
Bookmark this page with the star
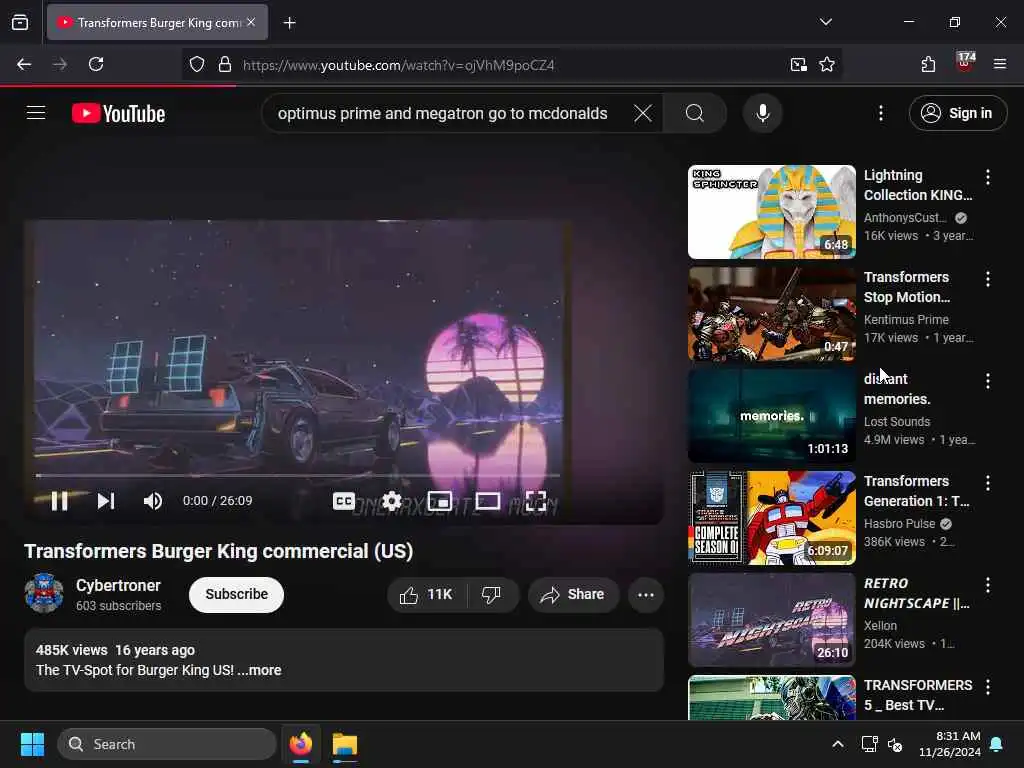click(827, 65)
